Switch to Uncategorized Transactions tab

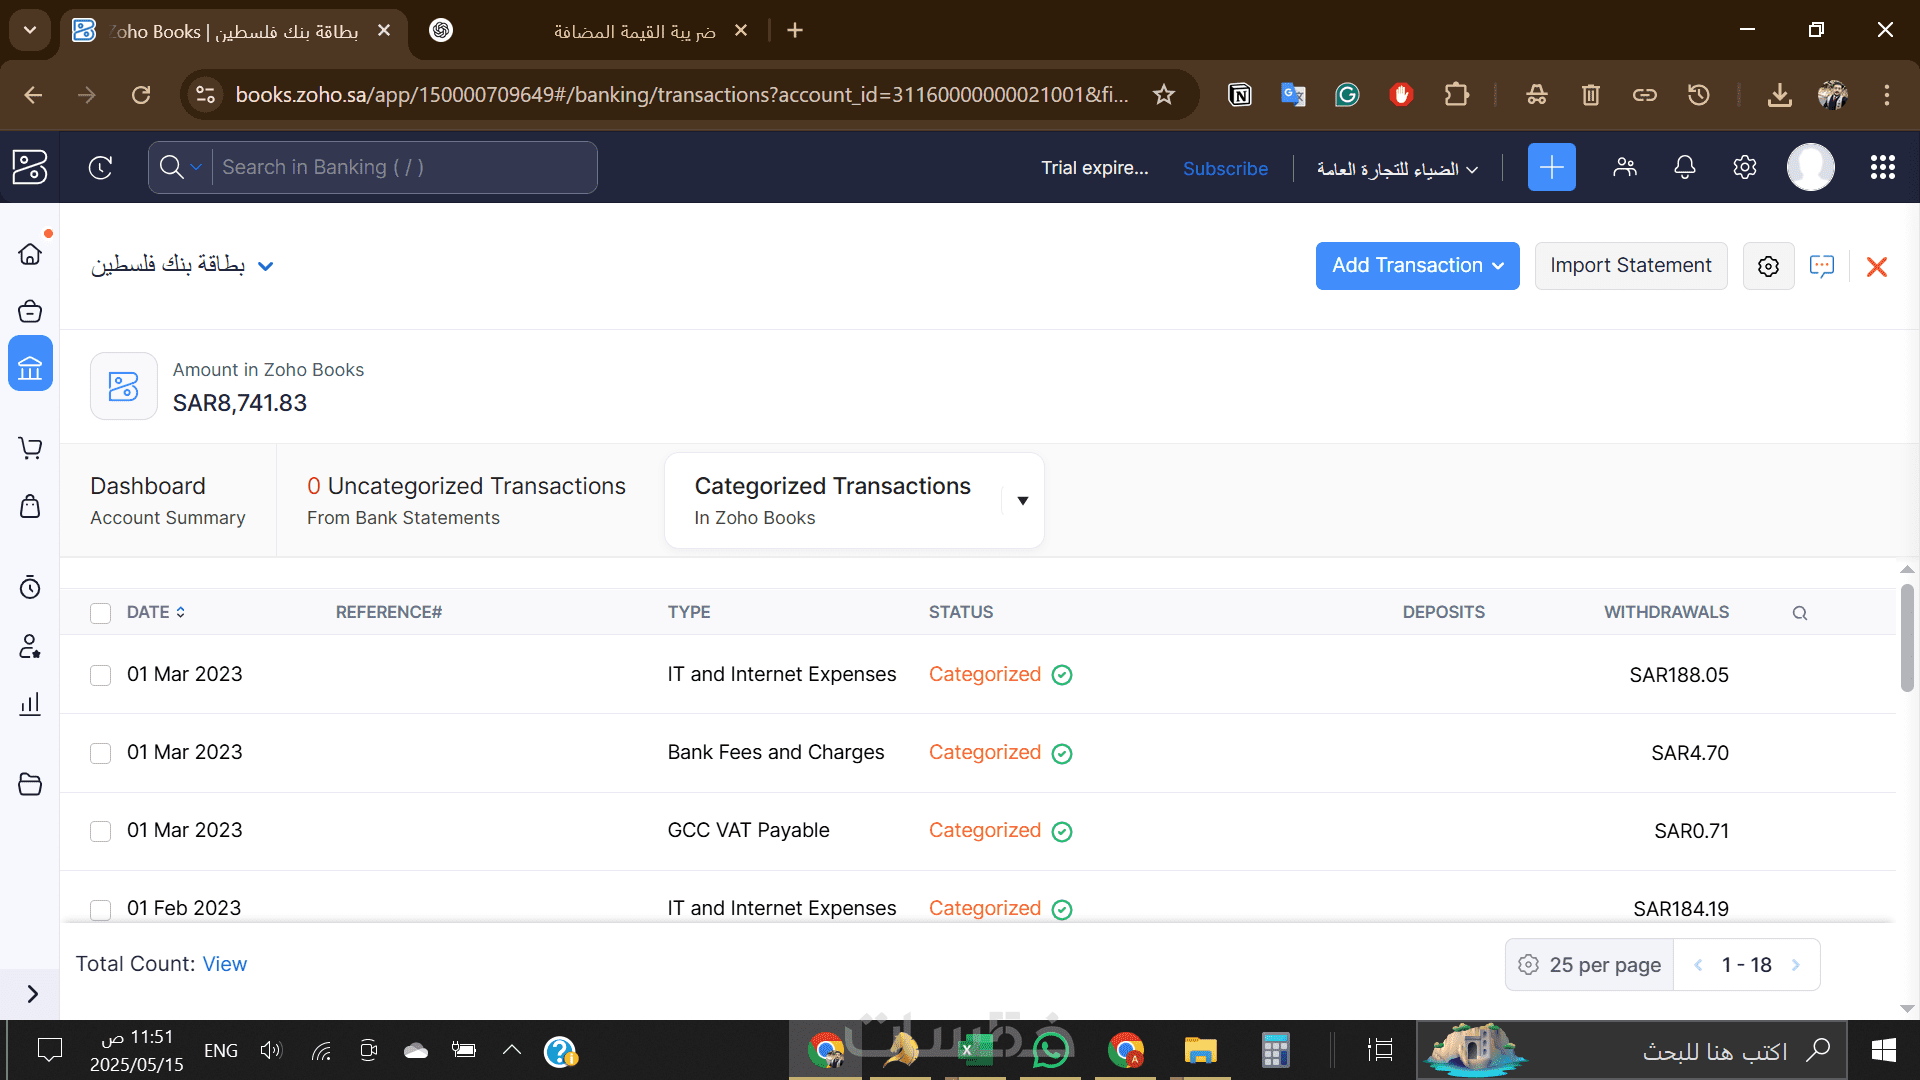466,500
